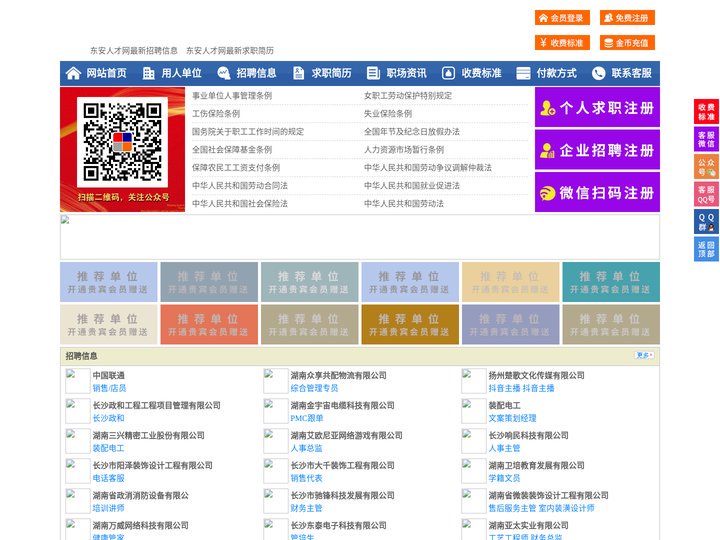Click the document icon beside 求职简历
The image size is (720, 540).
(x=298, y=73)
